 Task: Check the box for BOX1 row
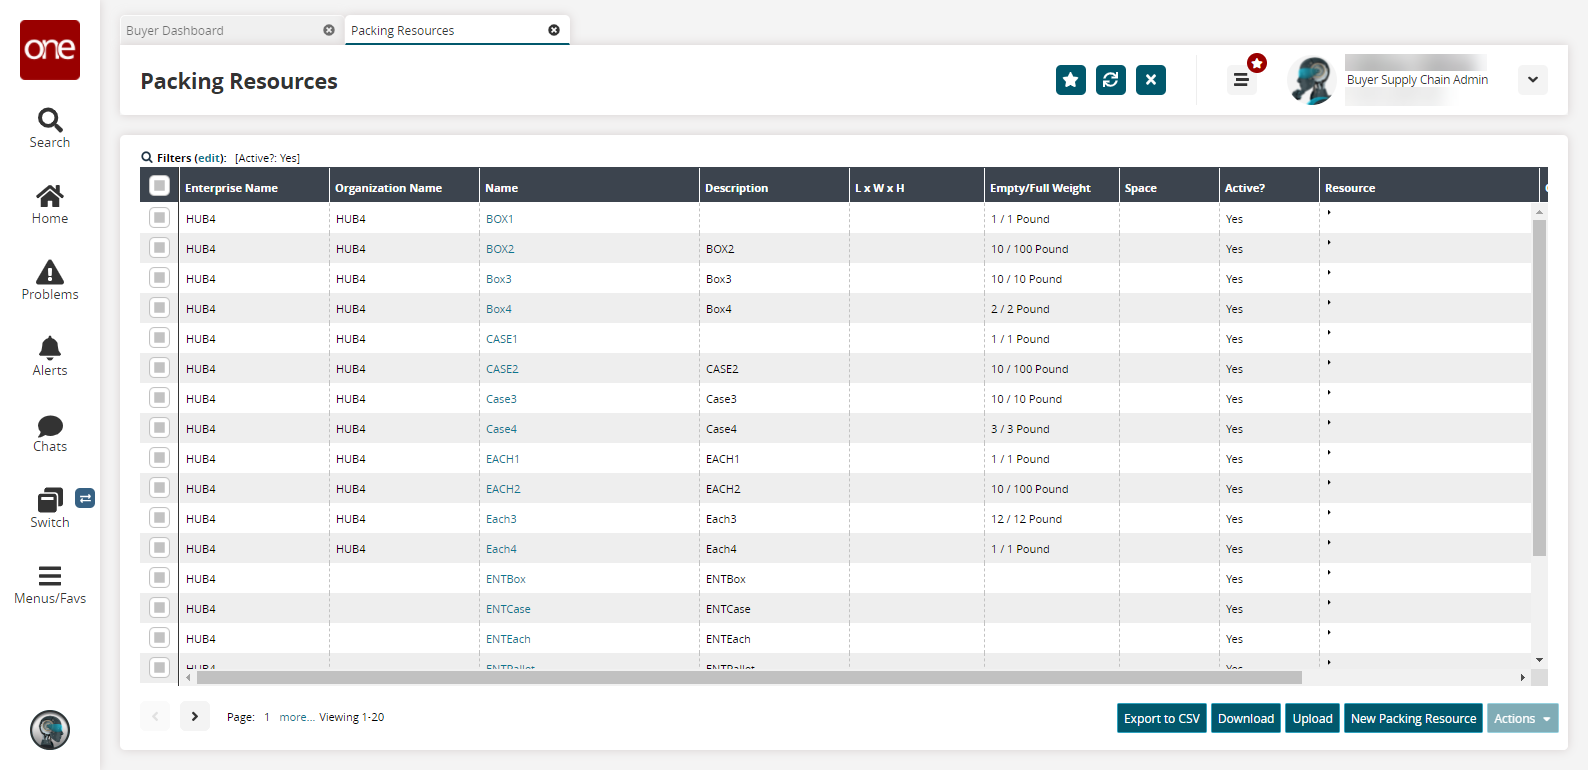tap(159, 218)
